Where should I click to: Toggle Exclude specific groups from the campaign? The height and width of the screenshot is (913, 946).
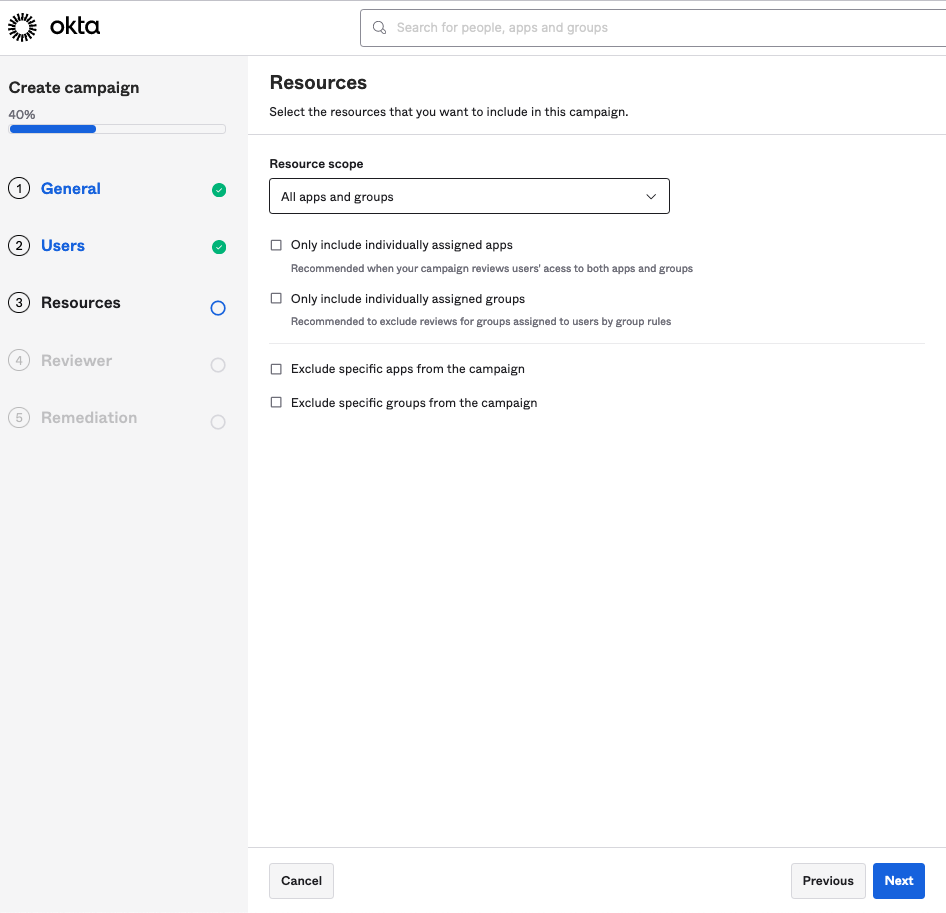point(277,403)
